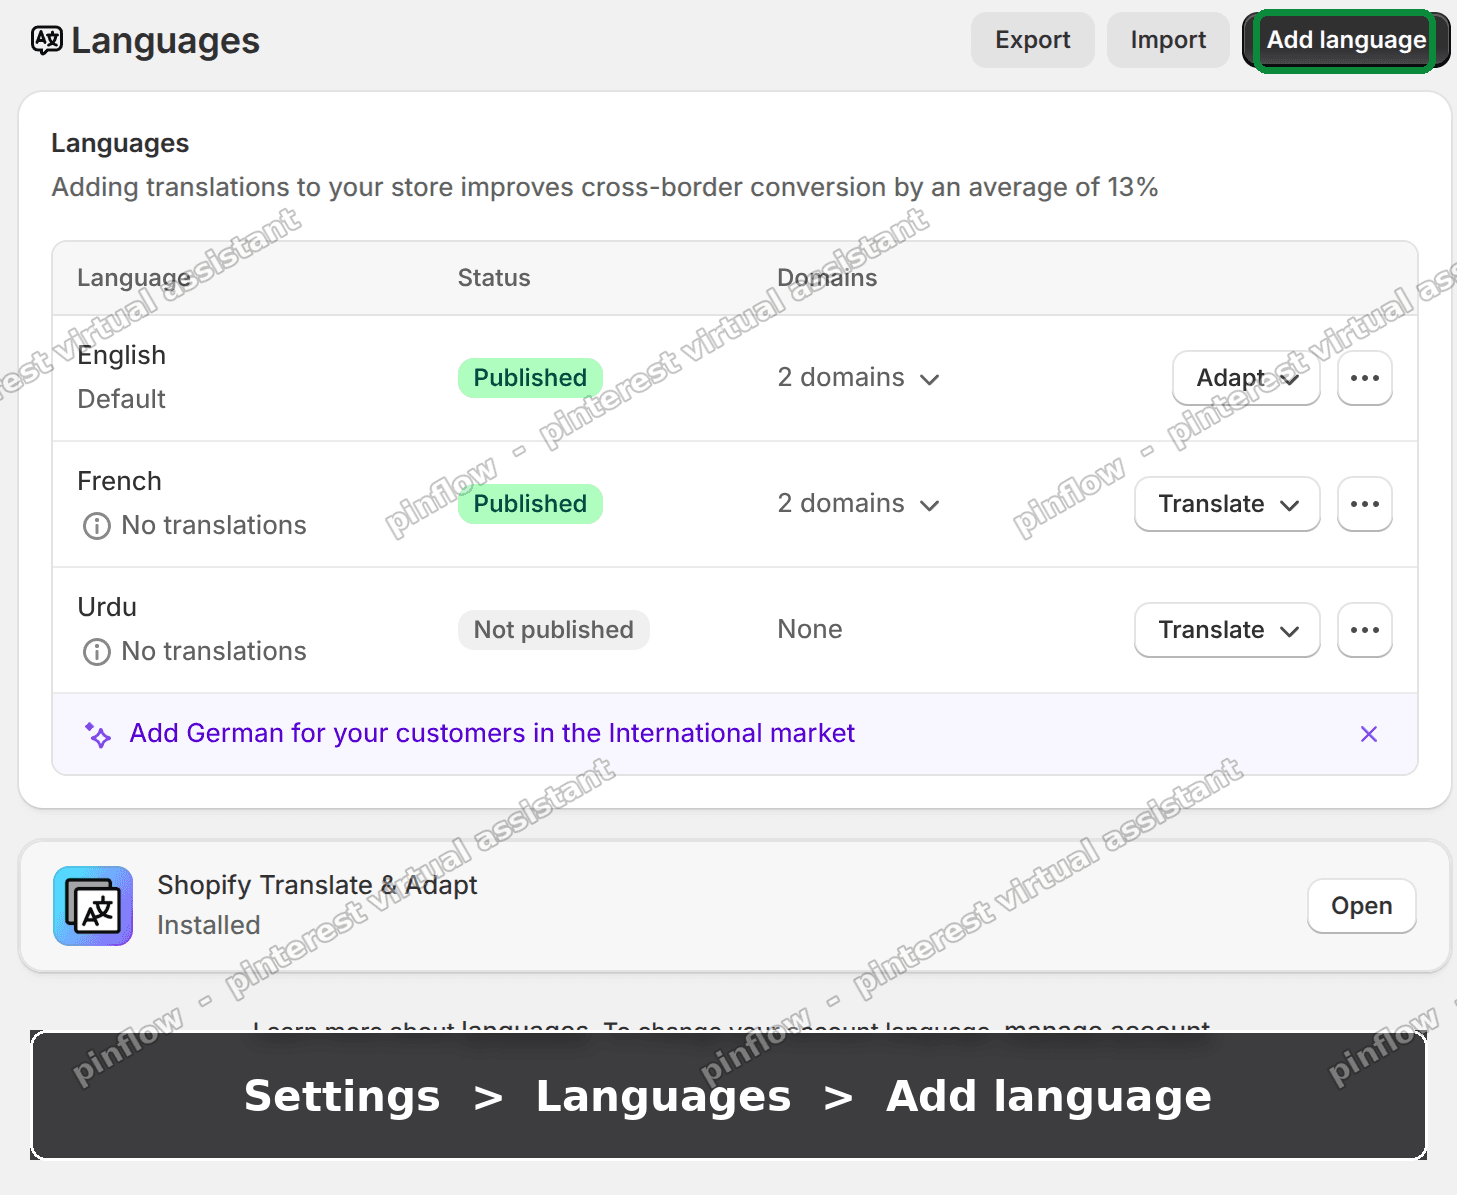Click the info icon beside French No translations

pyautogui.click(x=97, y=526)
